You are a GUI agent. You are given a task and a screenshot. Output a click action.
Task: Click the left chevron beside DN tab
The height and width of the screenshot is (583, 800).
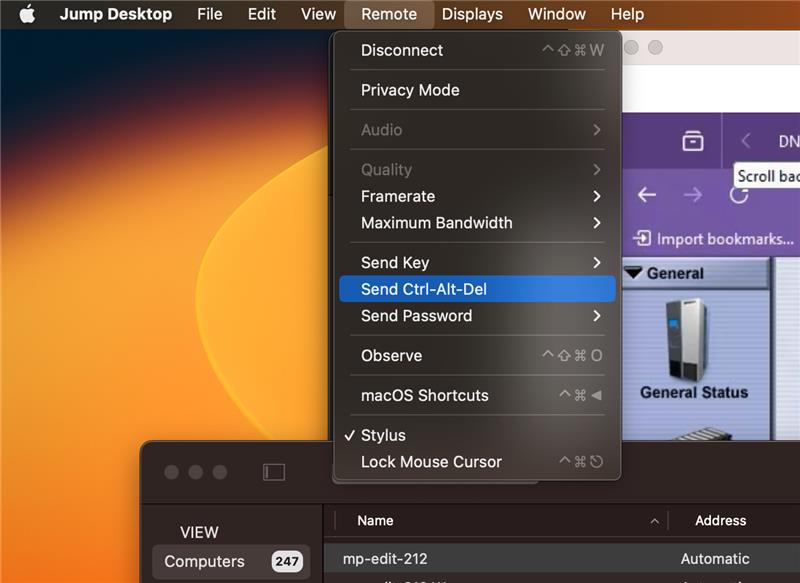(746, 142)
